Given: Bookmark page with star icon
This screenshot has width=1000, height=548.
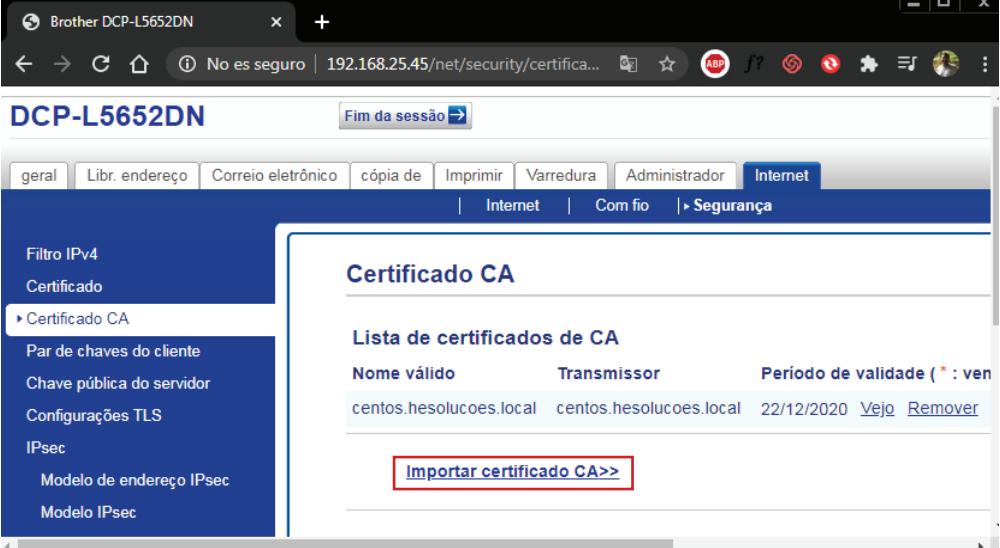Looking at the screenshot, I should pos(667,64).
